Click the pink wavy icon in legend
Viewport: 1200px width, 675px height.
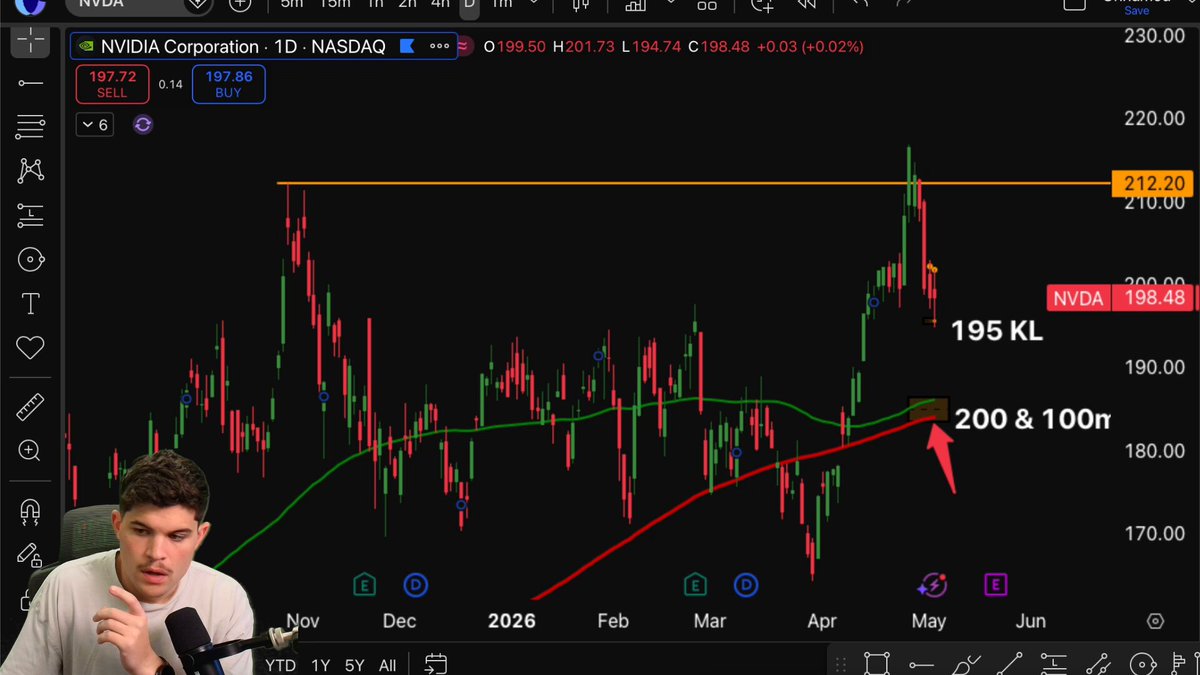point(464,46)
